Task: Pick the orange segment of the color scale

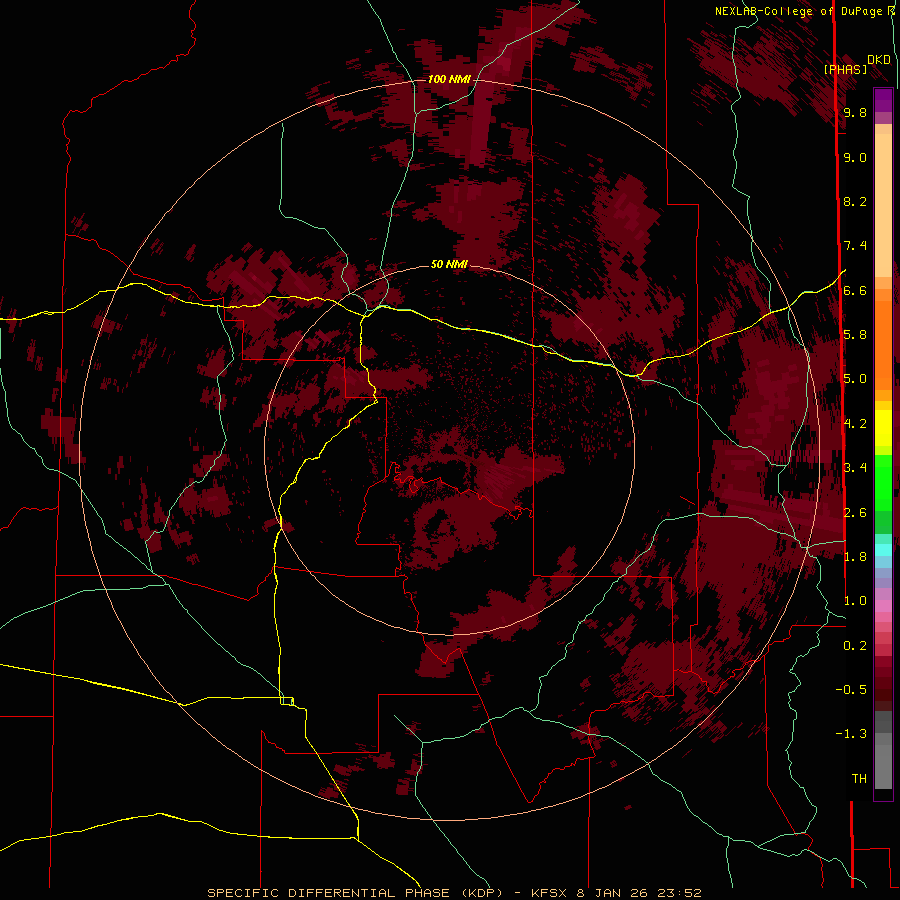Action: click(883, 346)
